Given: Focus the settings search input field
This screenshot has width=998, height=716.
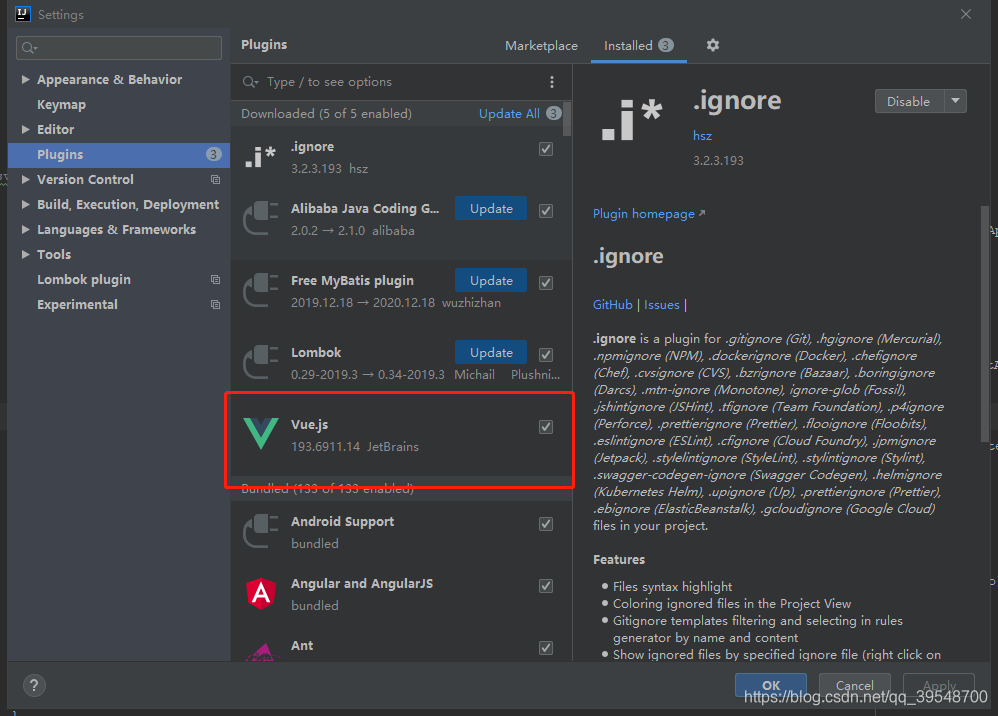Looking at the screenshot, I should coord(119,48).
